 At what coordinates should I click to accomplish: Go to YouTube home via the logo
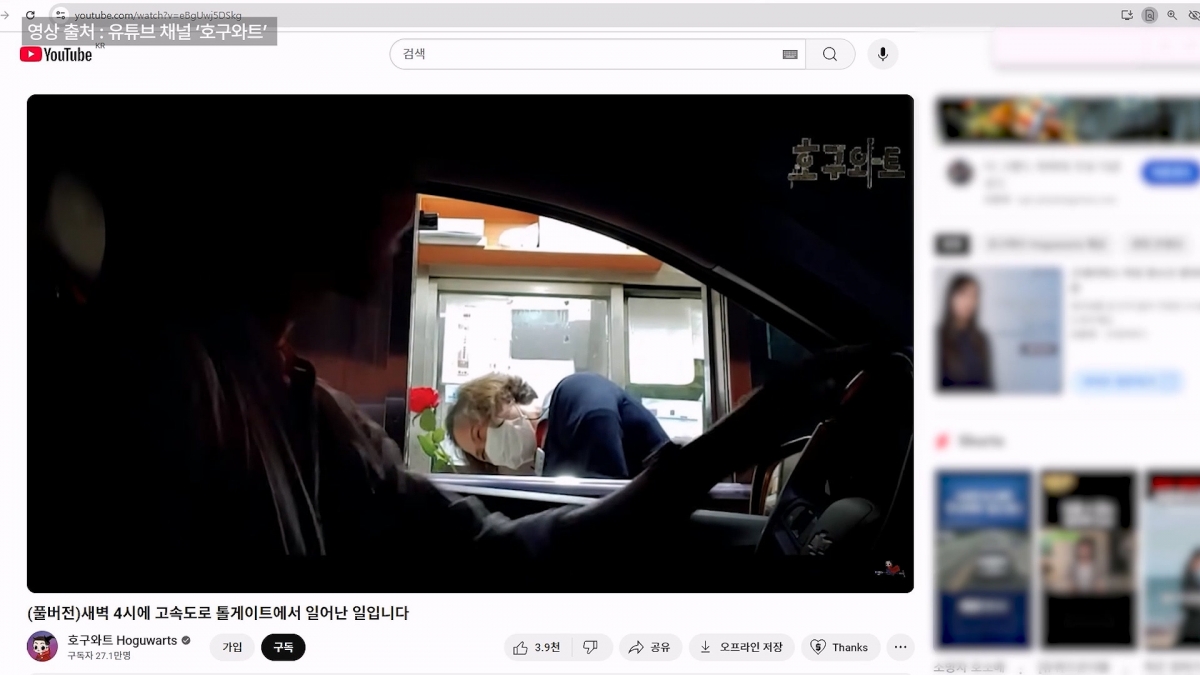tap(56, 54)
